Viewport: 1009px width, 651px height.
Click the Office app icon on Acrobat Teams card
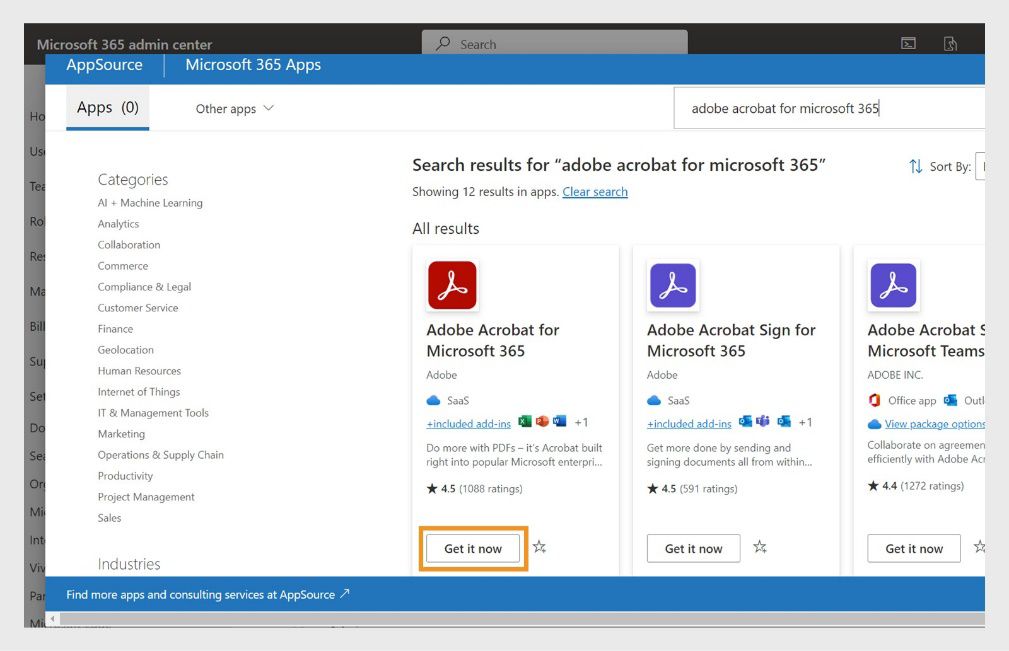pos(874,400)
